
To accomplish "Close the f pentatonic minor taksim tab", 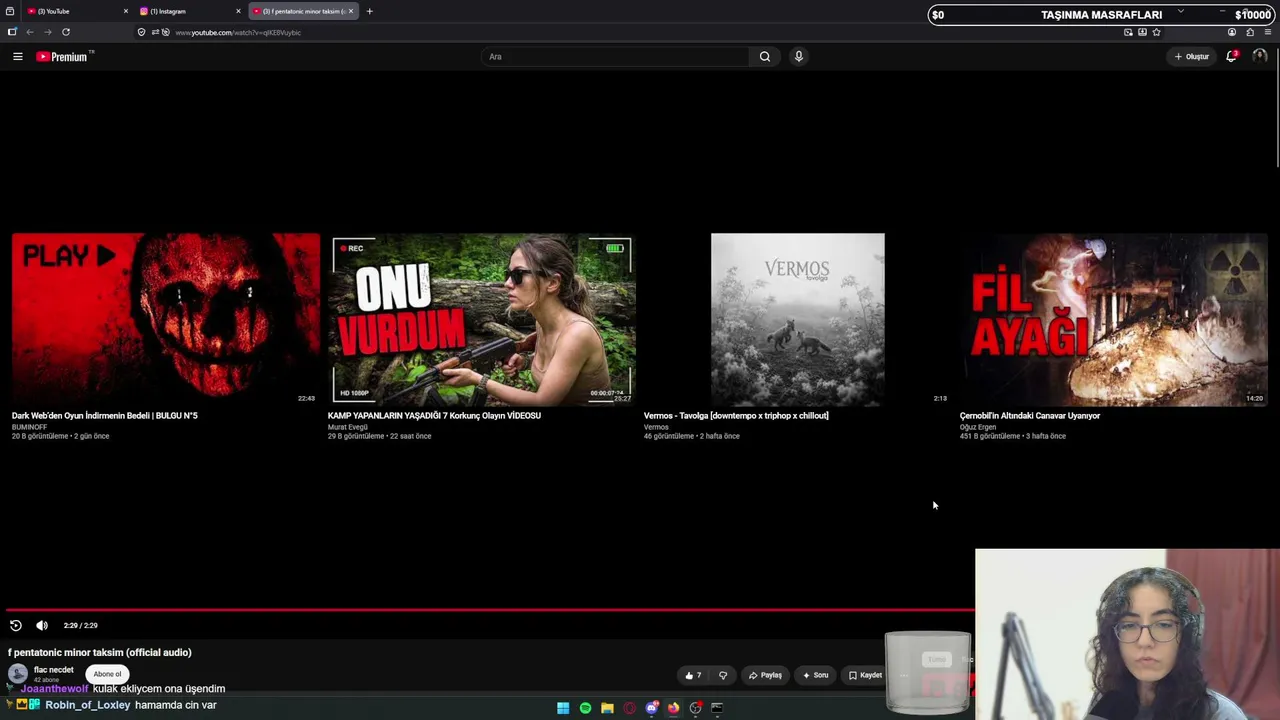I will tap(351, 11).
